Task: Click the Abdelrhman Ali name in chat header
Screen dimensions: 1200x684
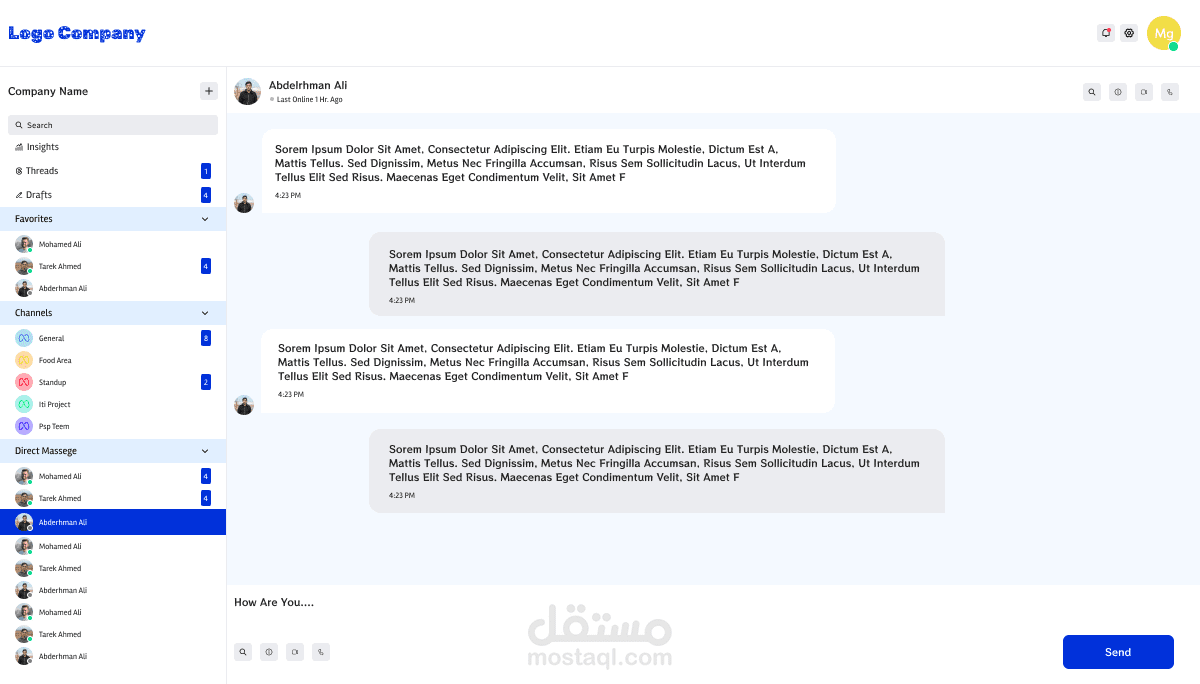Action: [x=308, y=85]
